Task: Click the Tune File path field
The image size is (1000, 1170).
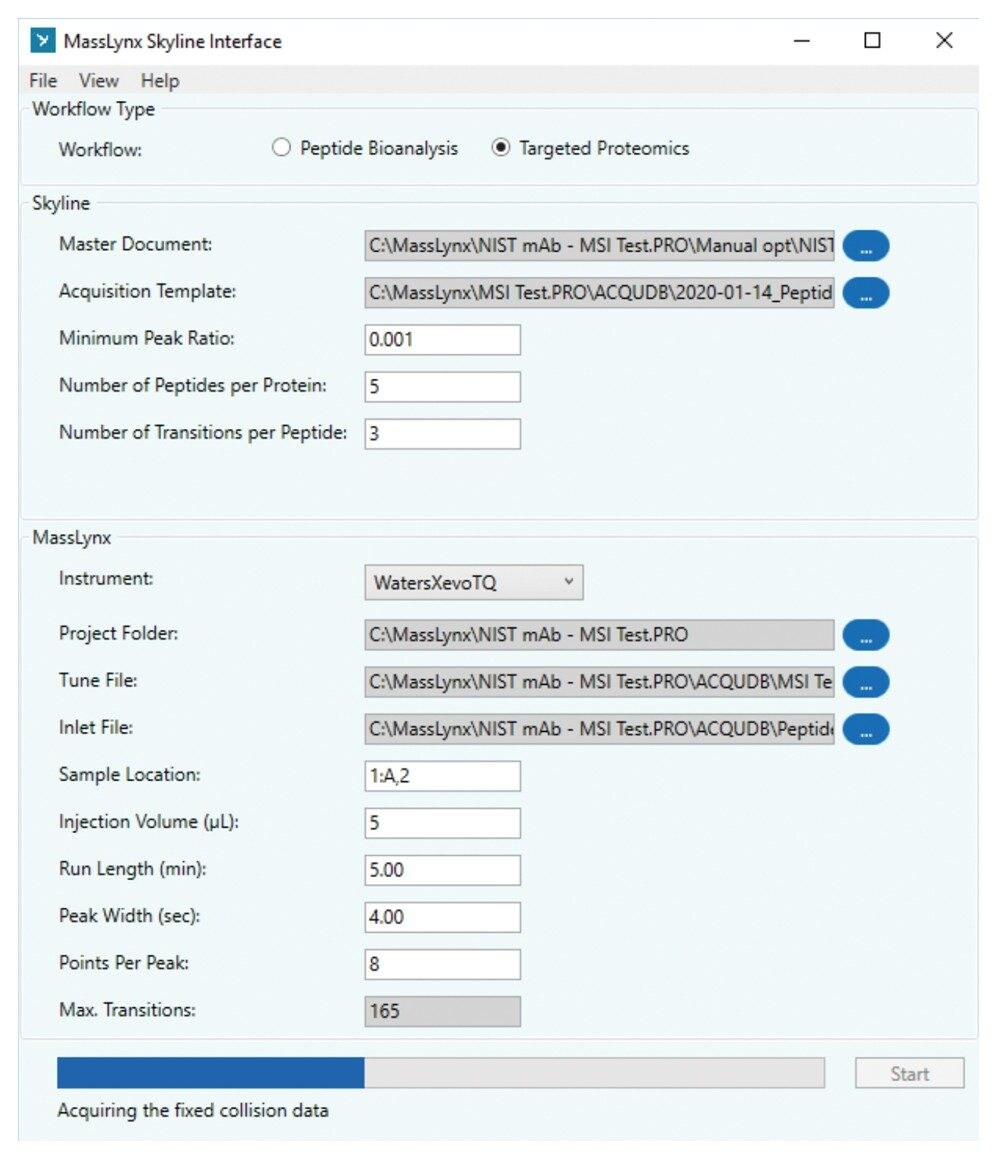Action: click(x=599, y=682)
